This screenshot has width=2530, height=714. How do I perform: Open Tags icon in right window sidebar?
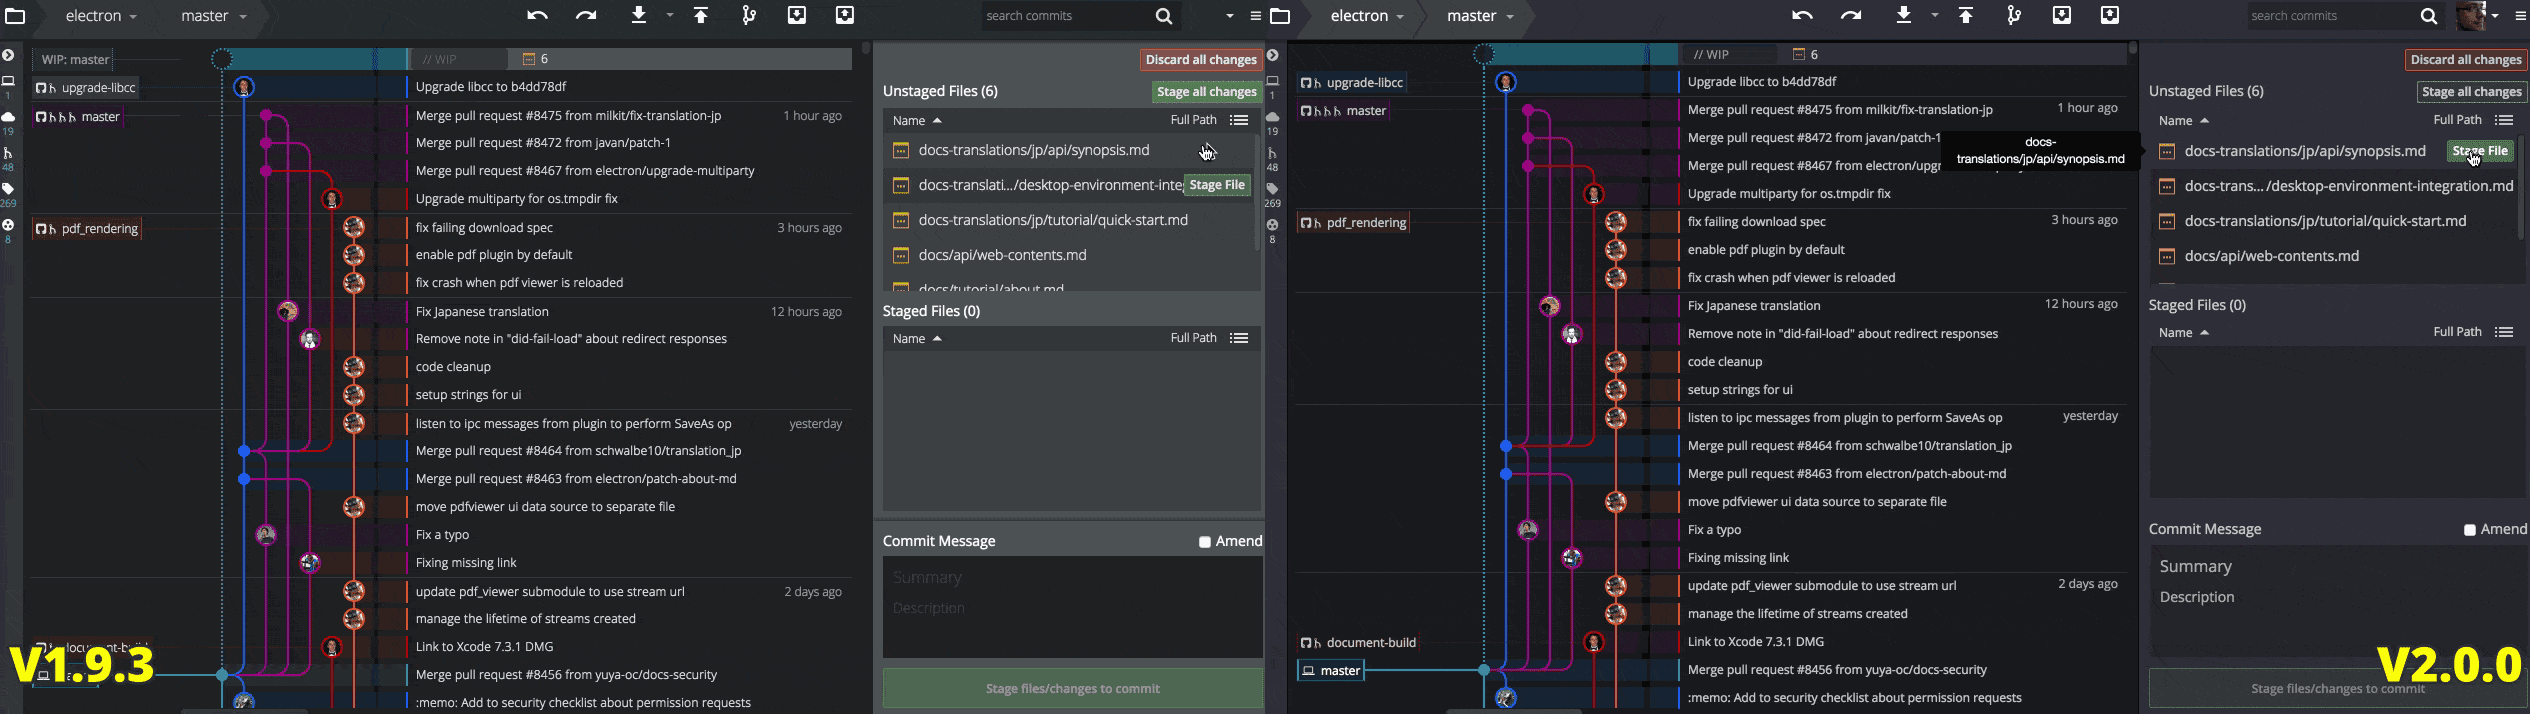tap(1273, 189)
